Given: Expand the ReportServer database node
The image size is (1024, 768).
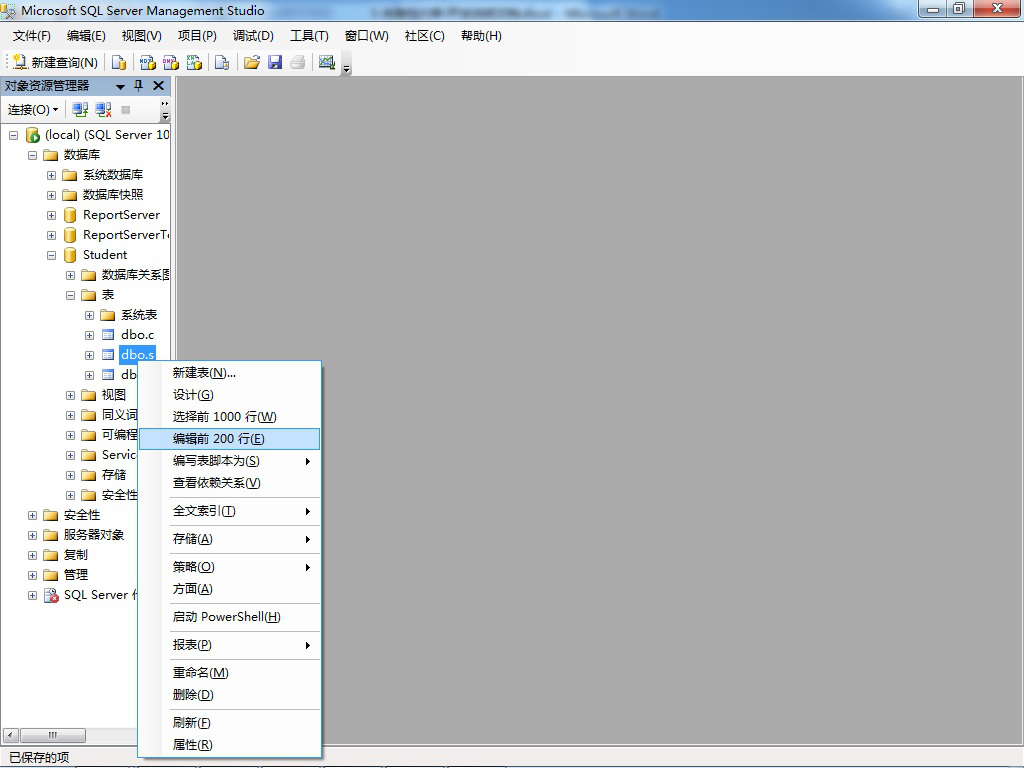Looking at the screenshot, I should tap(51, 216).
